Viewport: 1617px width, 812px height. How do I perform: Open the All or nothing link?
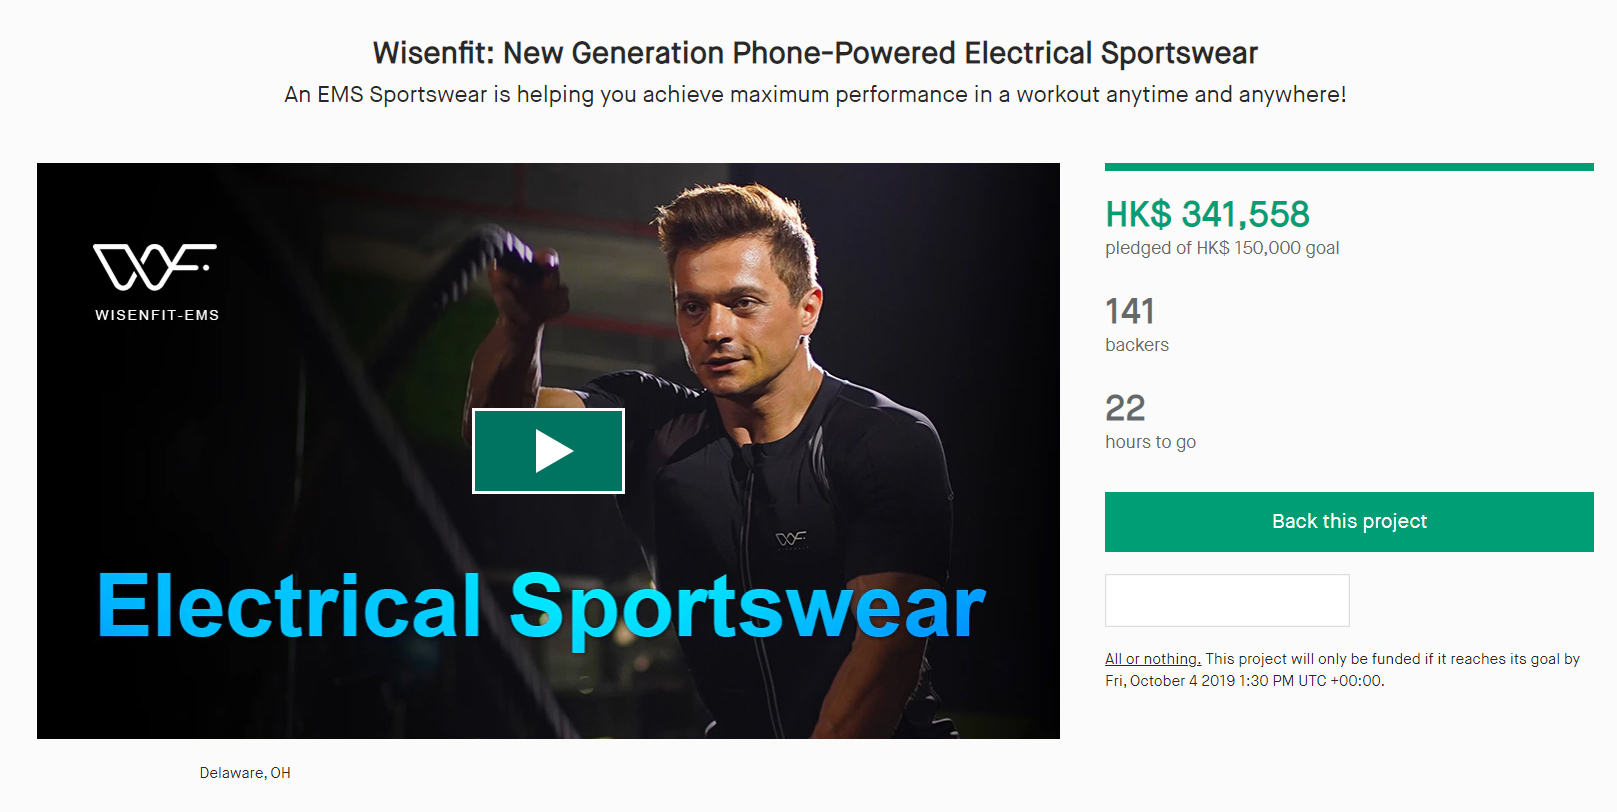pyautogui.click(x=1152, y=659)
